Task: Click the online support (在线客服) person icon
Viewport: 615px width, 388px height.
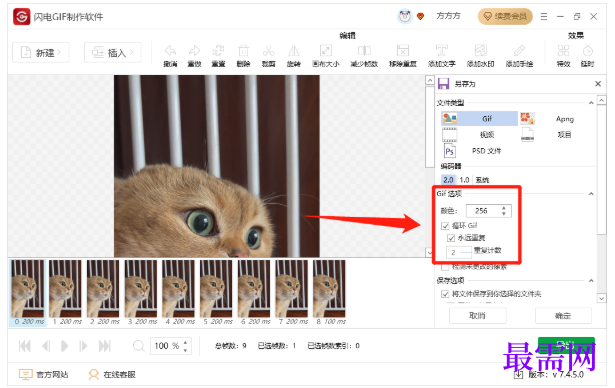Action: [x=93, y=375]
